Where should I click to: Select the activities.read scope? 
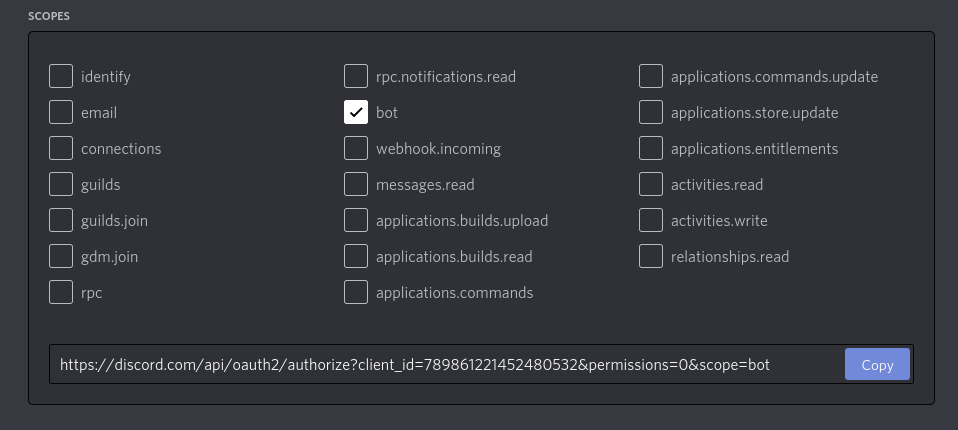[x=651, y=185]
